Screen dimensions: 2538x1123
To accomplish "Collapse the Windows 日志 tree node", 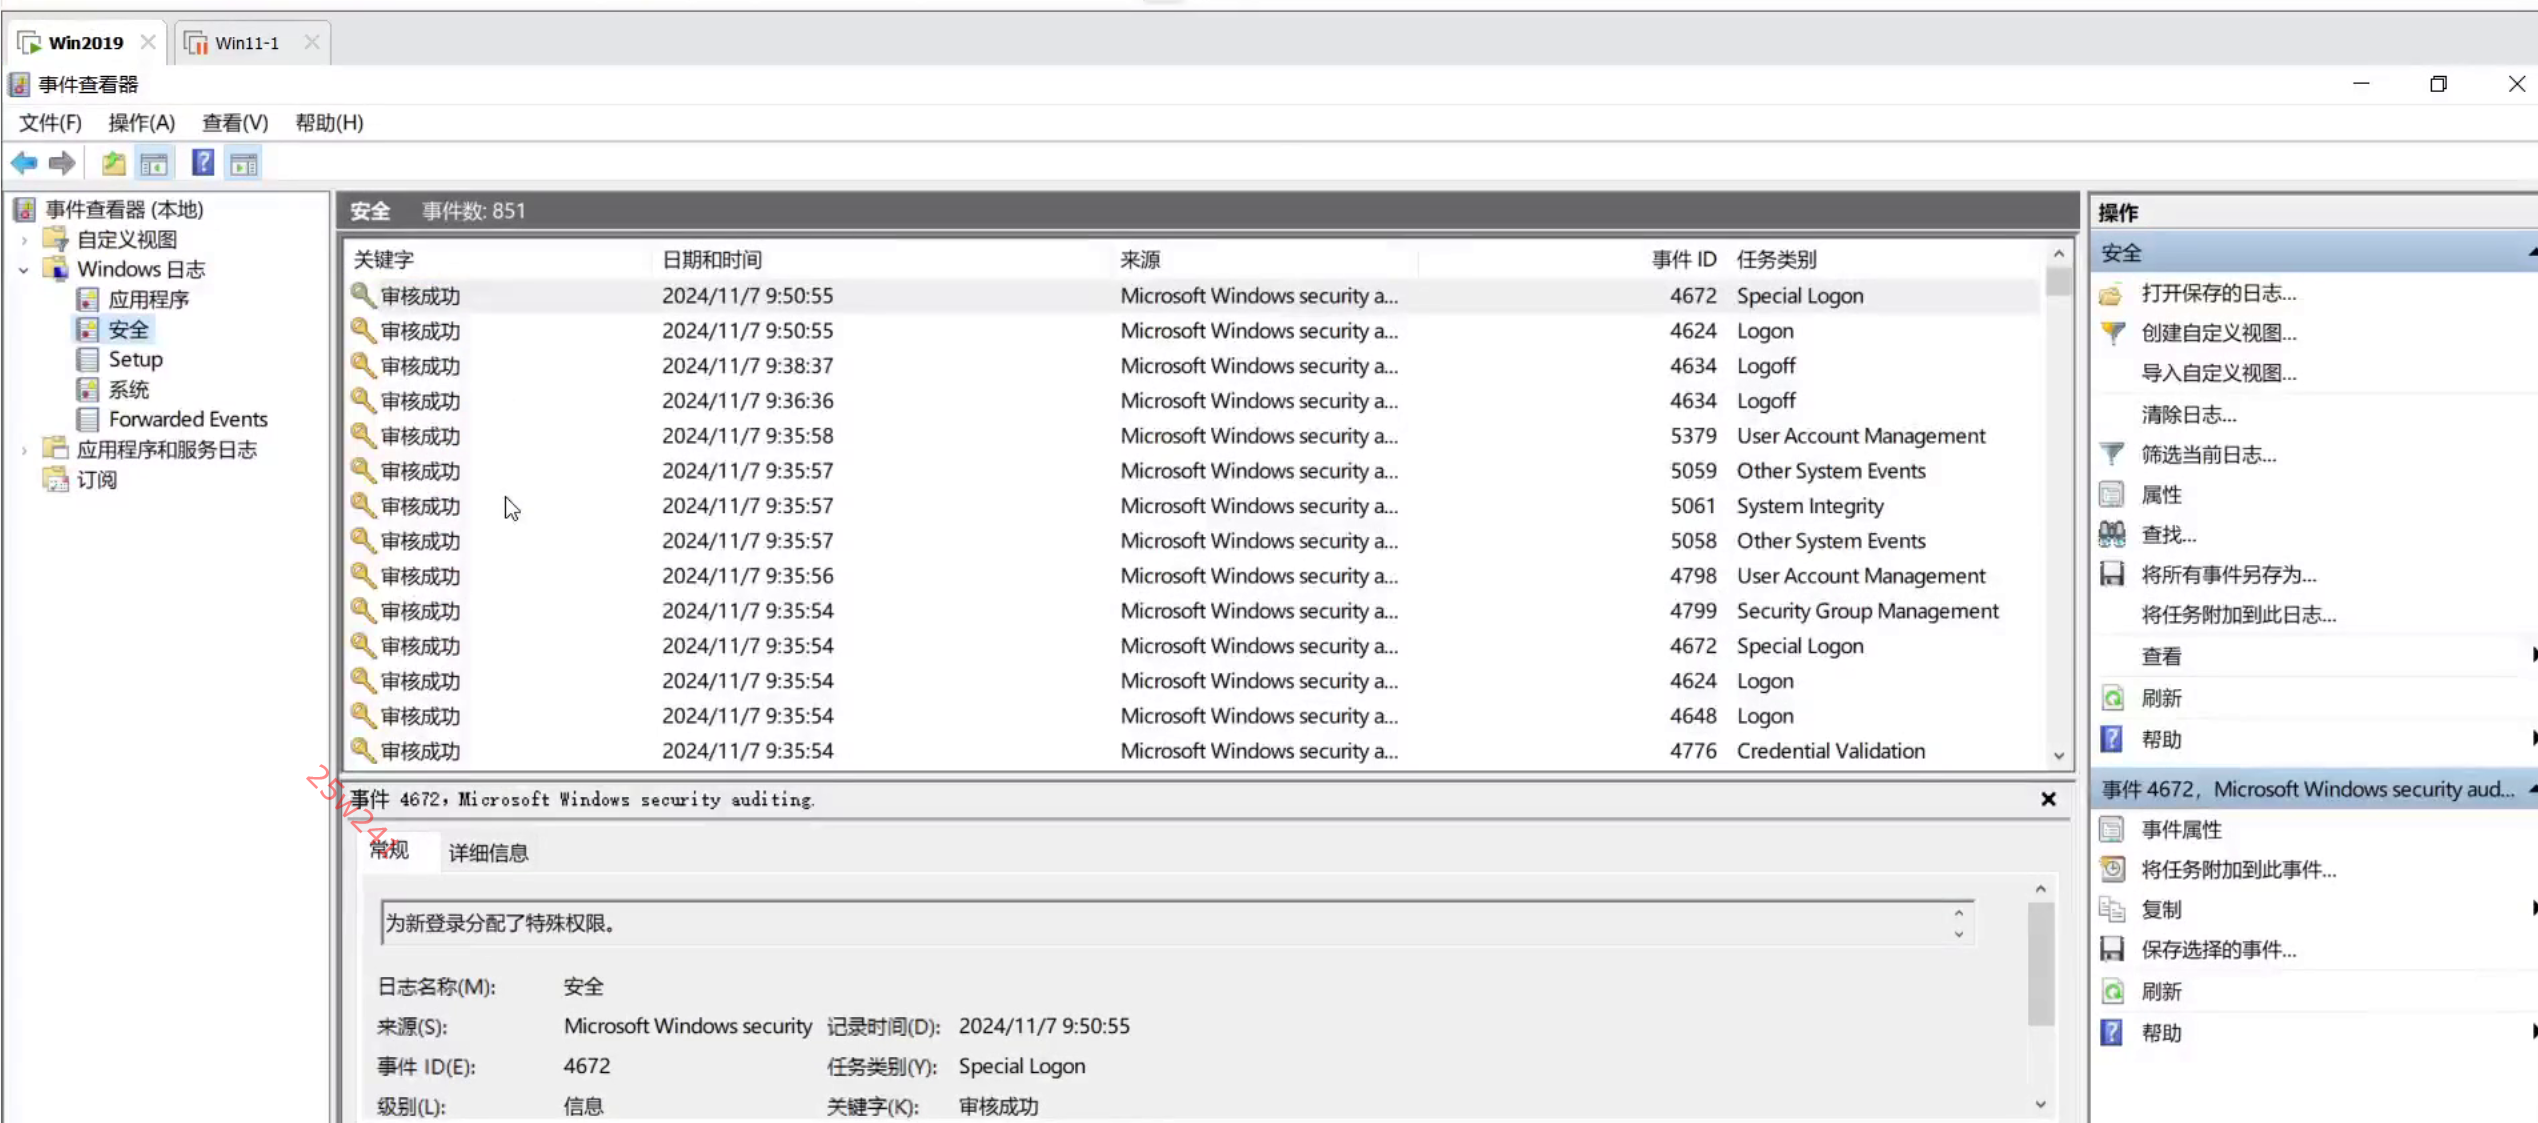I will [24, 270].
